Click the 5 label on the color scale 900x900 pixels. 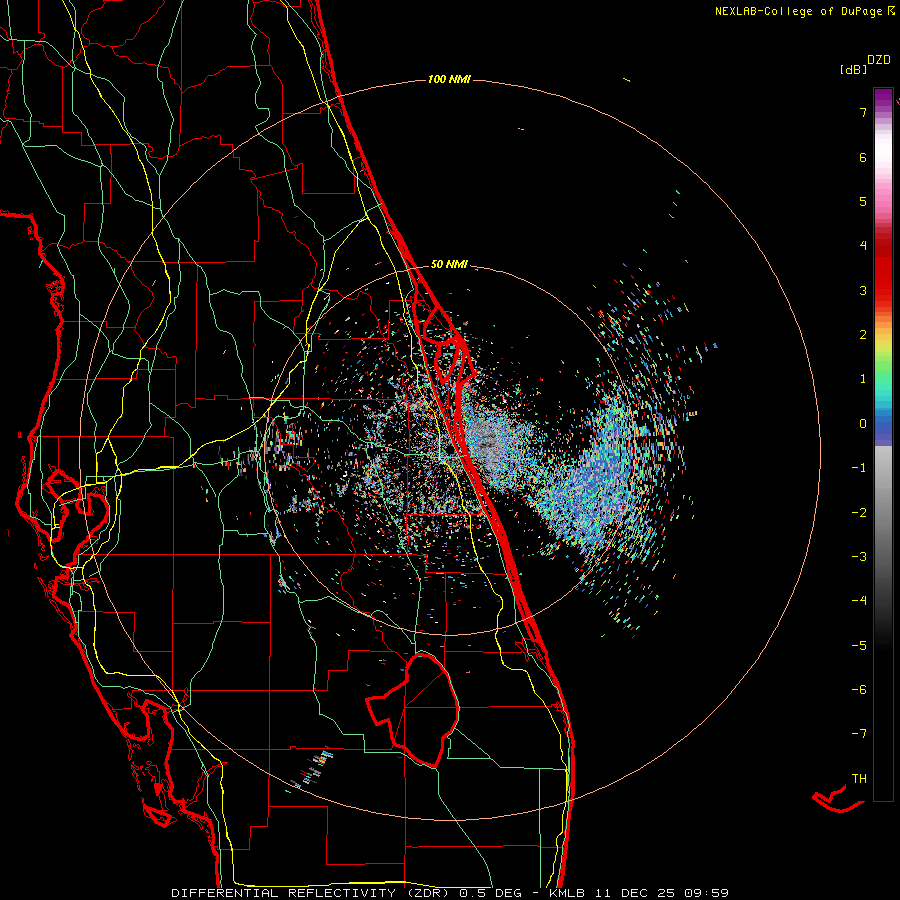(863, 201)
